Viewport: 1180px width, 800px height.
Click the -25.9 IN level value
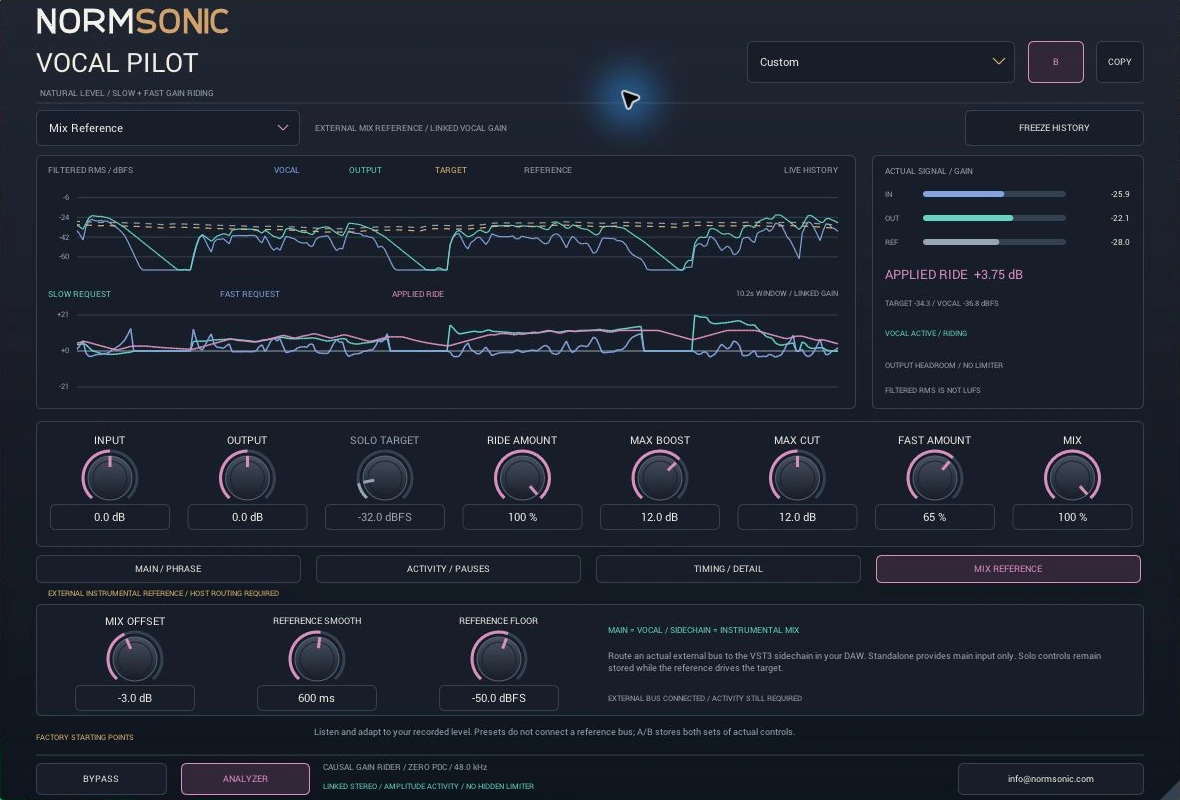pos(1120,194)
